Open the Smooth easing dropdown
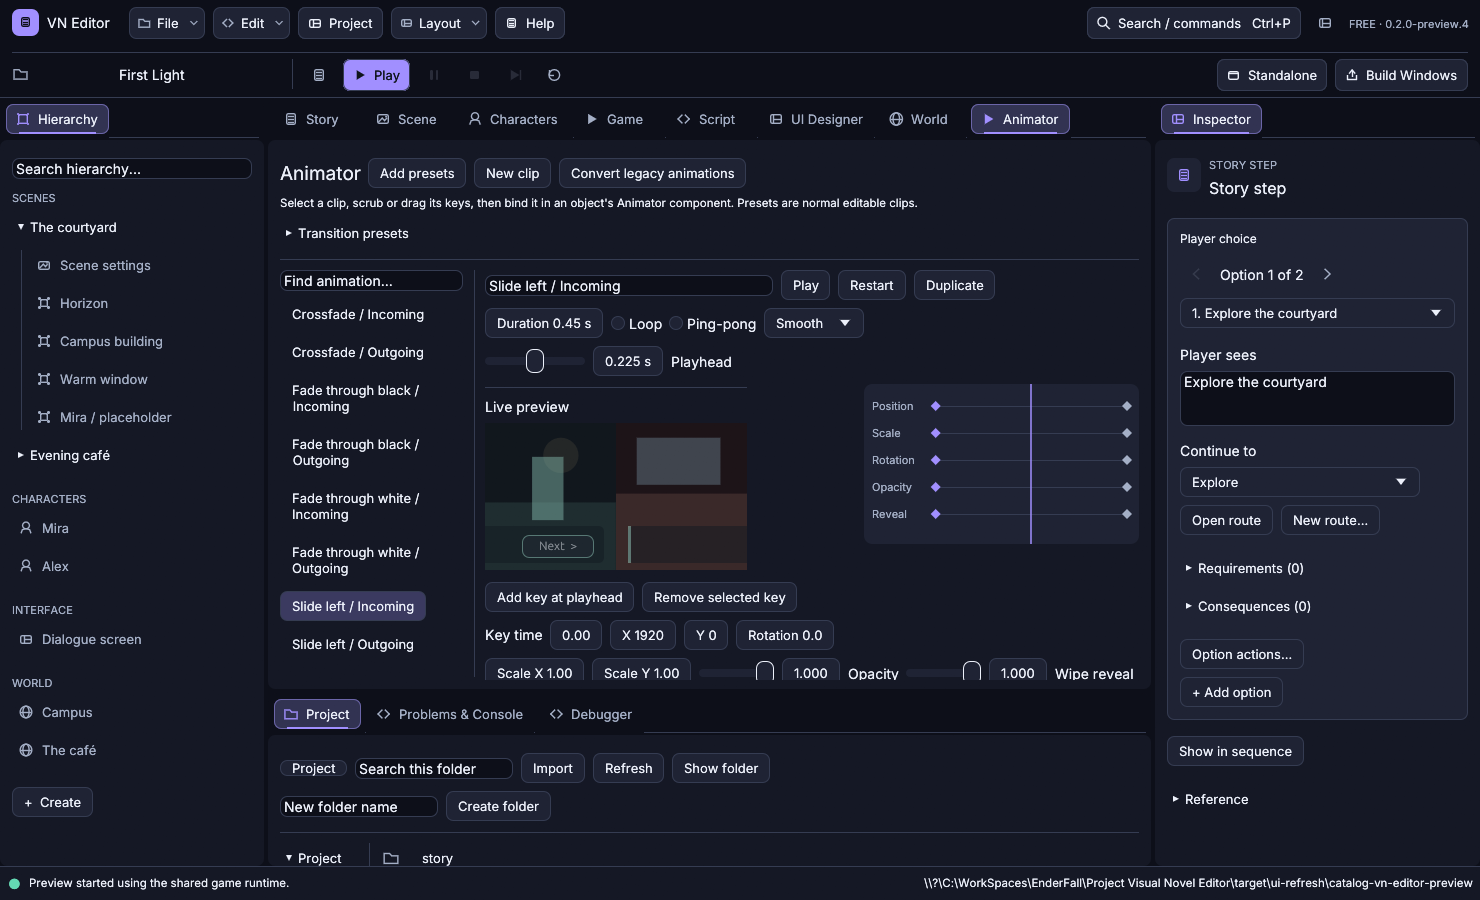1480x900 pixels. (813, 323)
